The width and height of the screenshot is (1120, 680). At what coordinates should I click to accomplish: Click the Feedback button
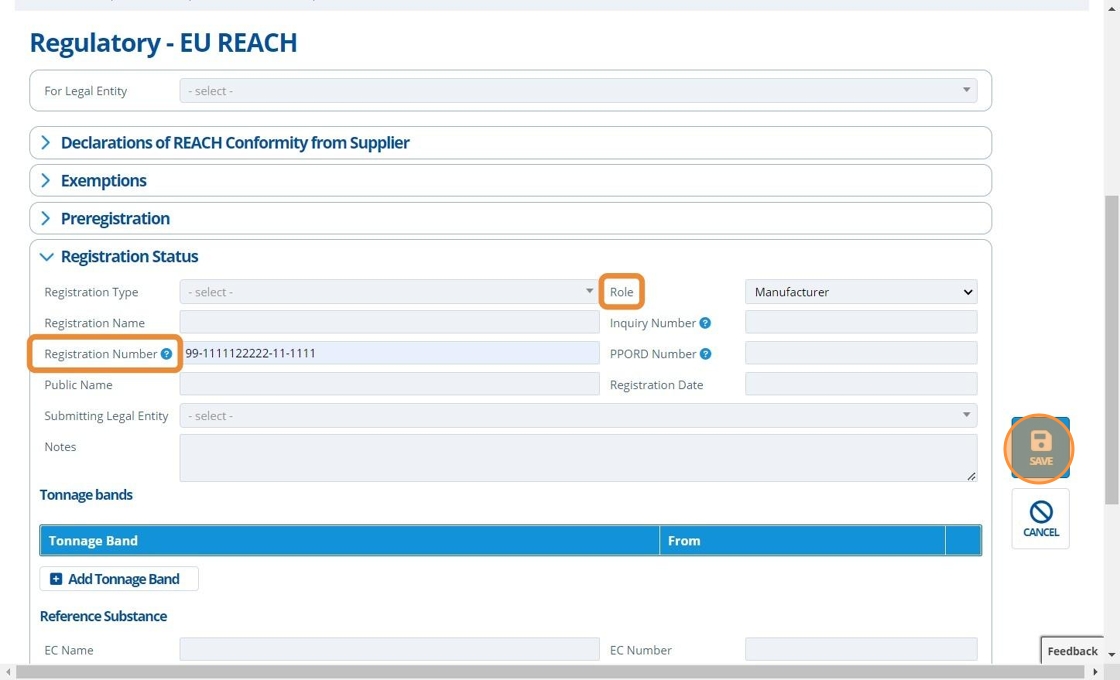point(1071,651)
